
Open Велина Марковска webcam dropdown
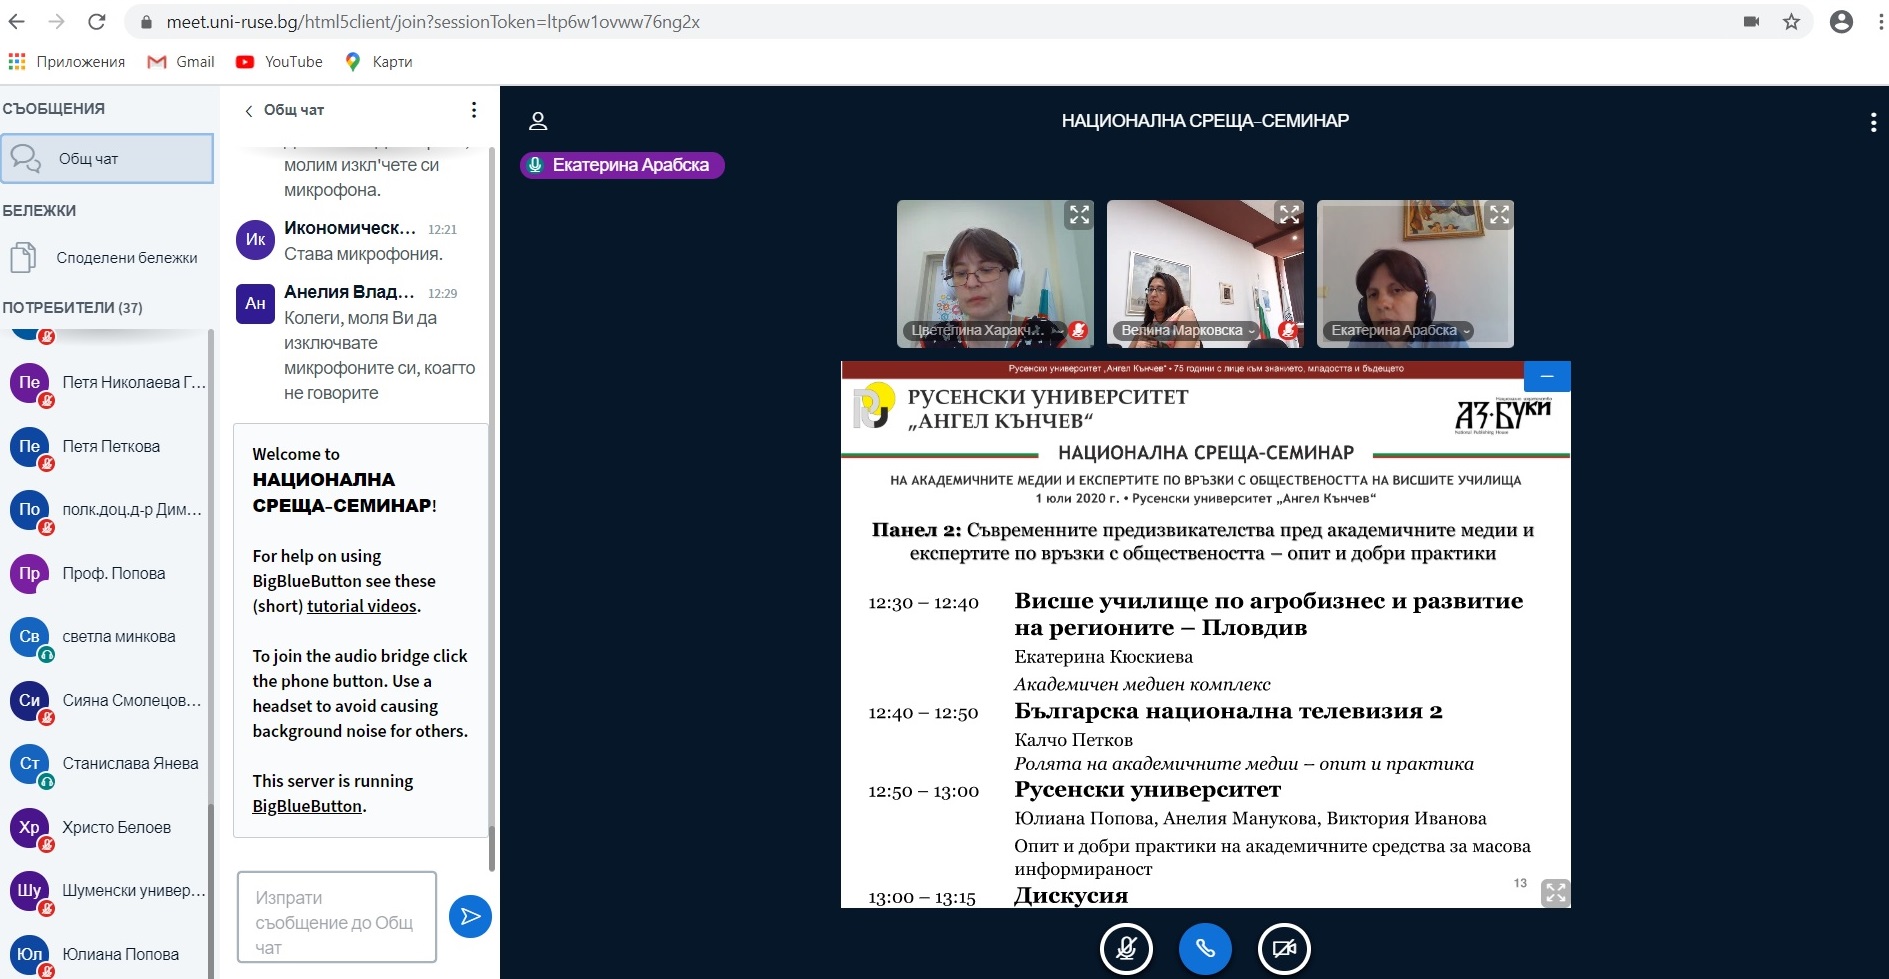(x=1188, y=330)
